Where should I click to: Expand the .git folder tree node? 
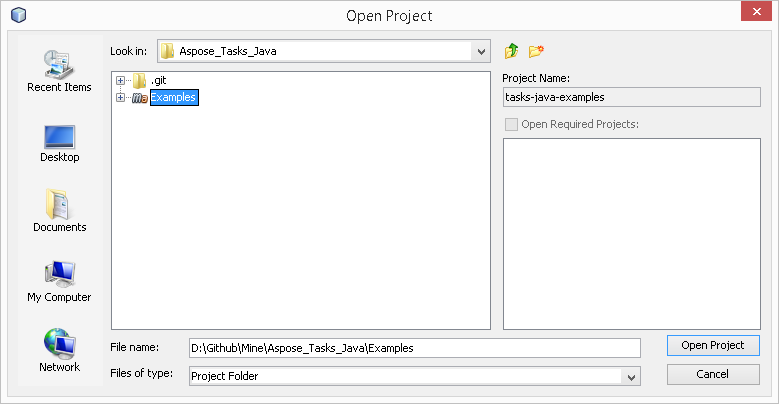(121, 80)
